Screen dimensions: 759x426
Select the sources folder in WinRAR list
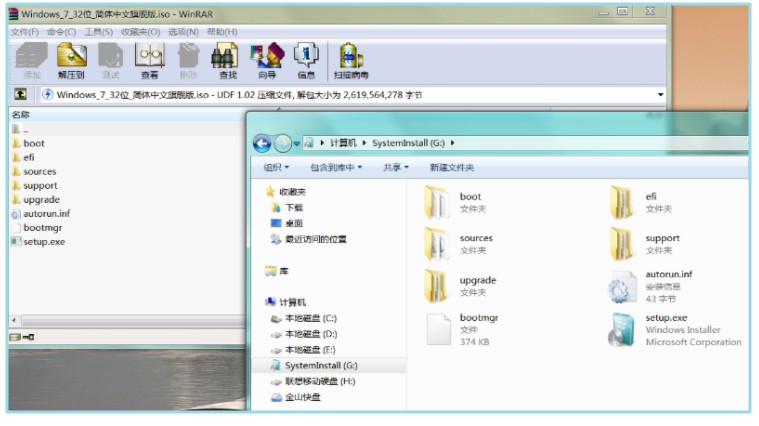tap(39, 171)
